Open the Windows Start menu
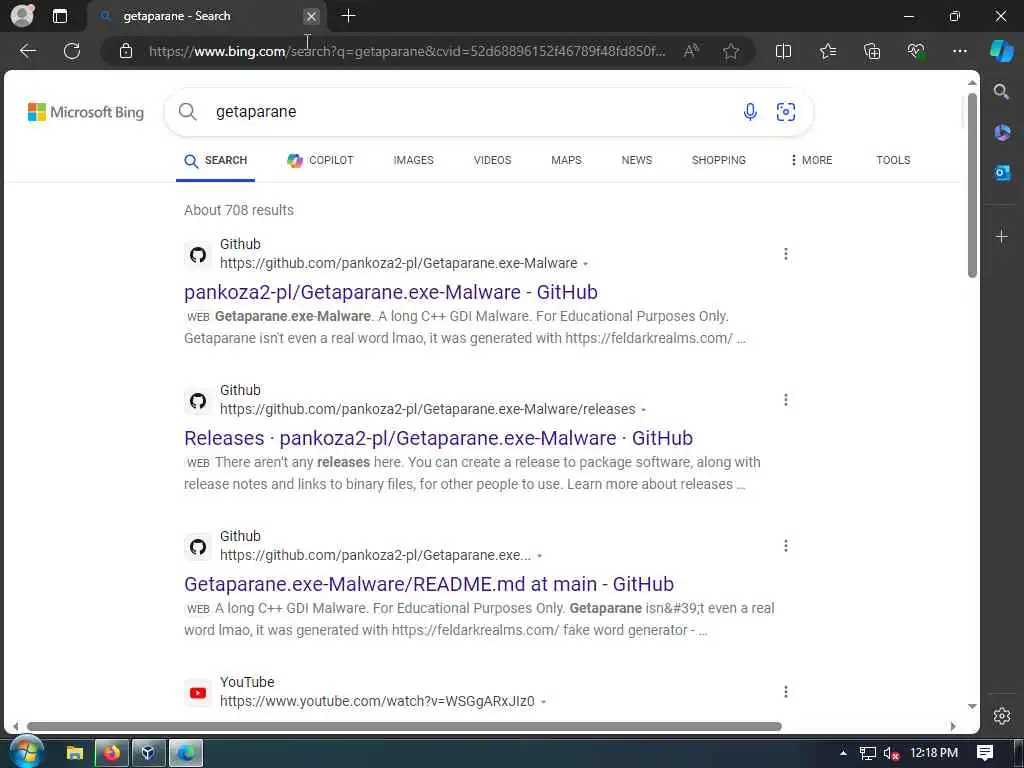The image size is (1024, 768). point(25,752)
